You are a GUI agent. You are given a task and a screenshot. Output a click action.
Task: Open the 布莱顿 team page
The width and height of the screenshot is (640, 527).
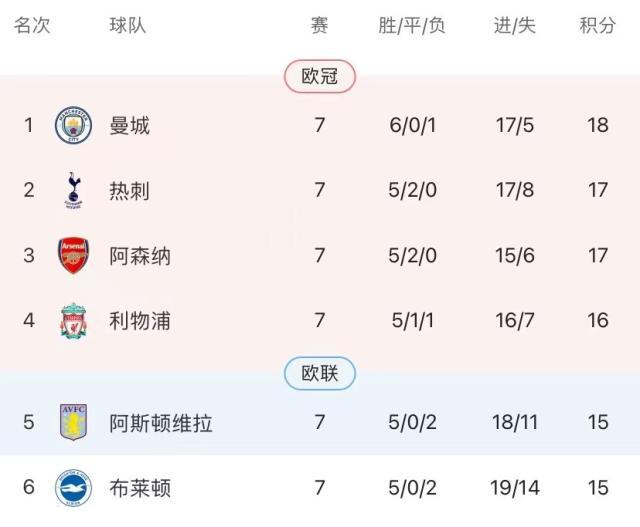point(140,488)
